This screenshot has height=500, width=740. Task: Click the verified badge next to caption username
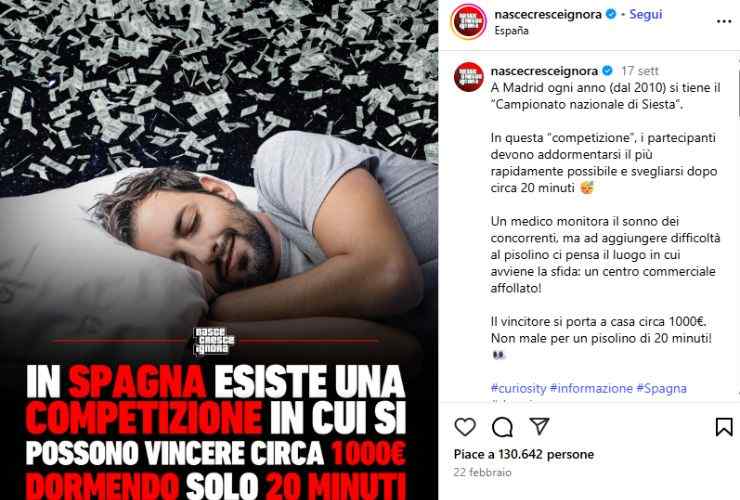tap(607, 71)
